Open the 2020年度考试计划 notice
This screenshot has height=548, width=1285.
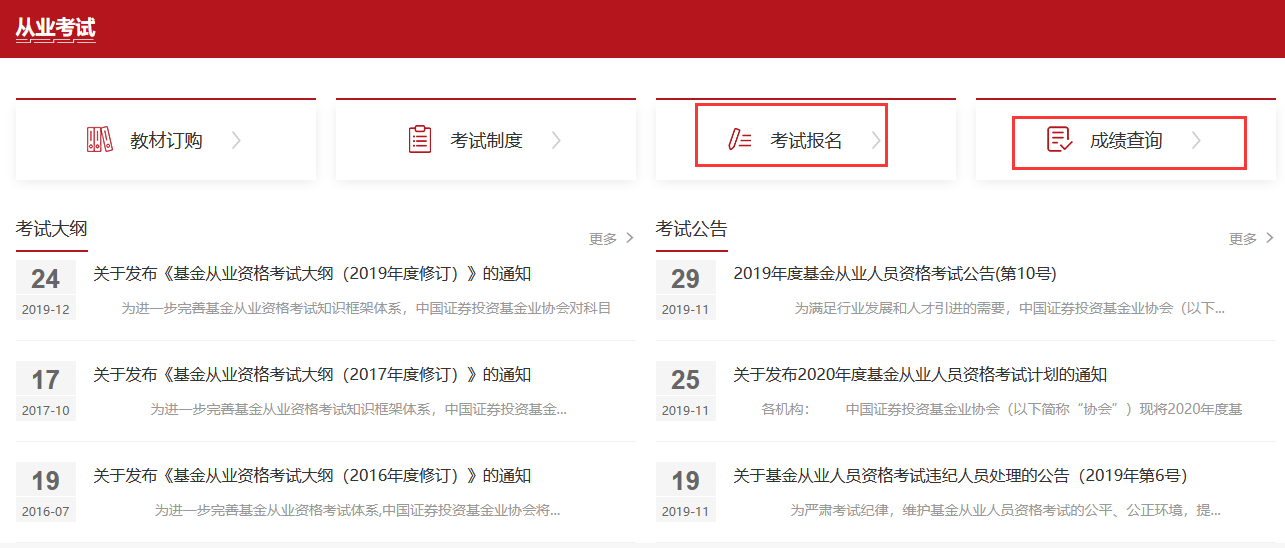coord(920,375)
